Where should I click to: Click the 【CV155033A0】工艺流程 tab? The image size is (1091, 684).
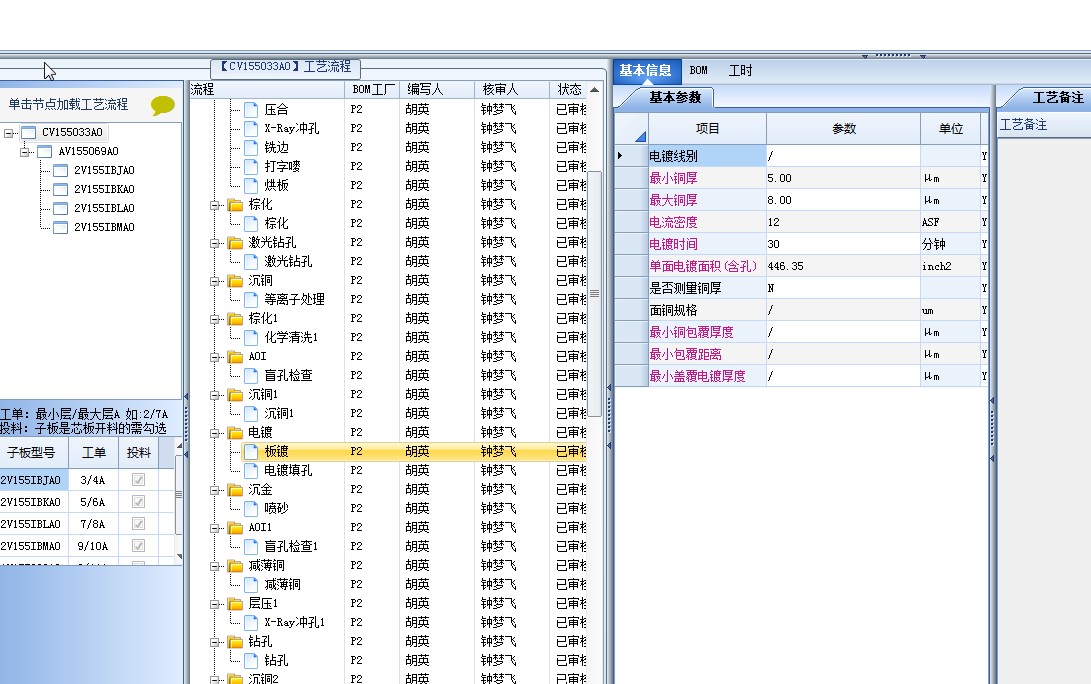point(286,67)
